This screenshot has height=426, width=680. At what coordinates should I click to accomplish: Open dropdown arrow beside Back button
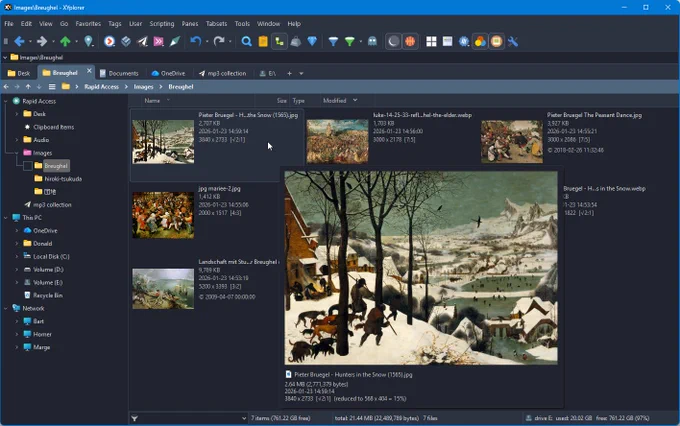(x=30, y=42)
